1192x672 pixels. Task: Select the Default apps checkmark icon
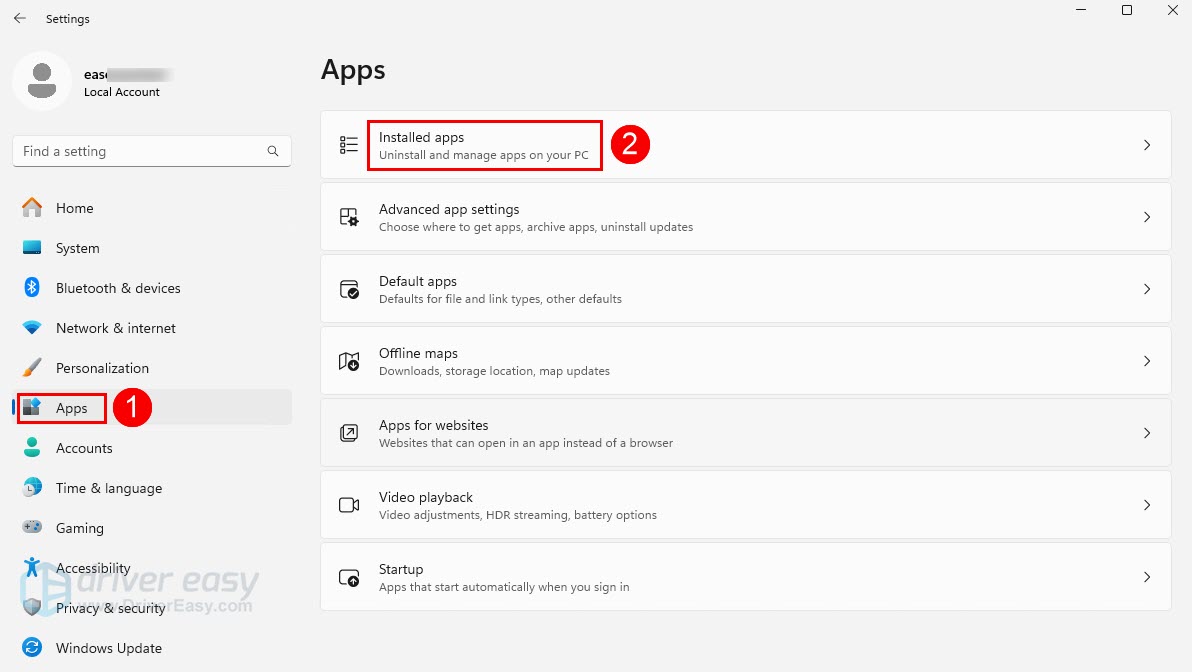click(348, 288)
